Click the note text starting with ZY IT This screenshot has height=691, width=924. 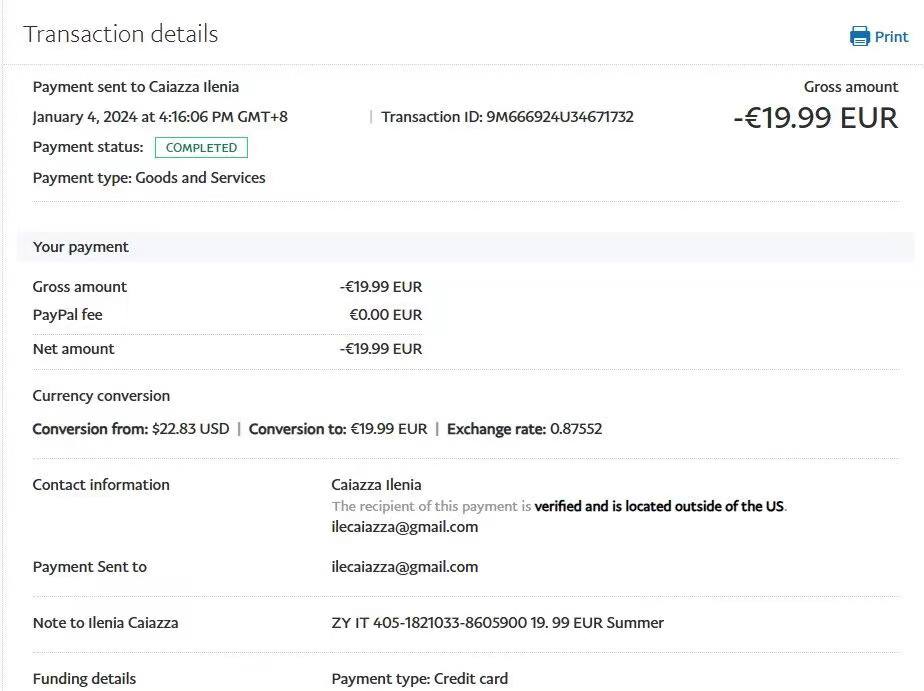click(497, 623)
